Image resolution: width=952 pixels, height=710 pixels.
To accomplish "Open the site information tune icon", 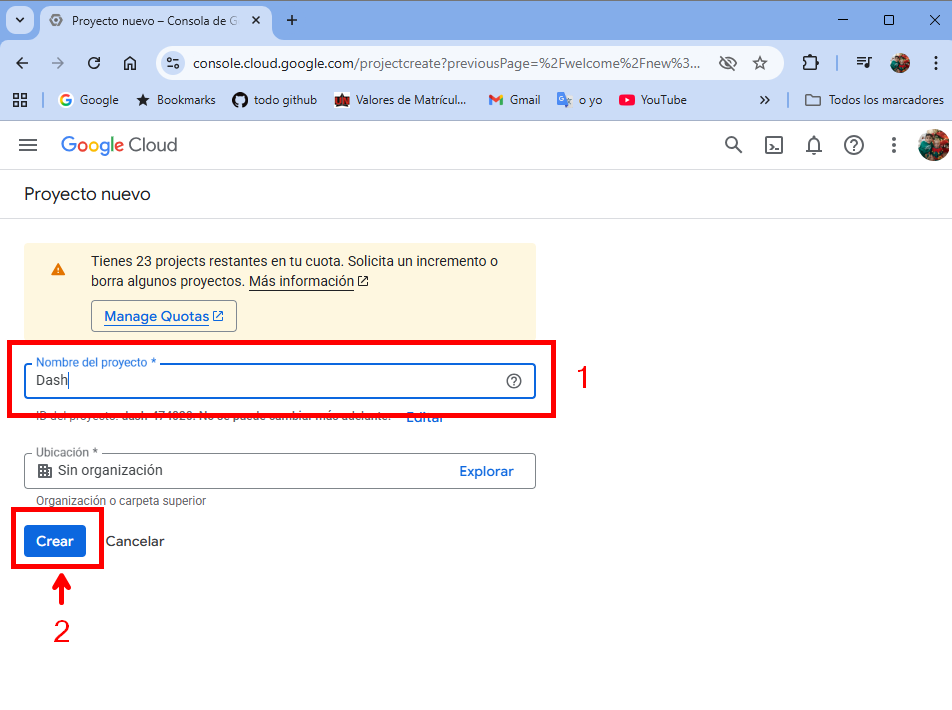I will (173, 63).
